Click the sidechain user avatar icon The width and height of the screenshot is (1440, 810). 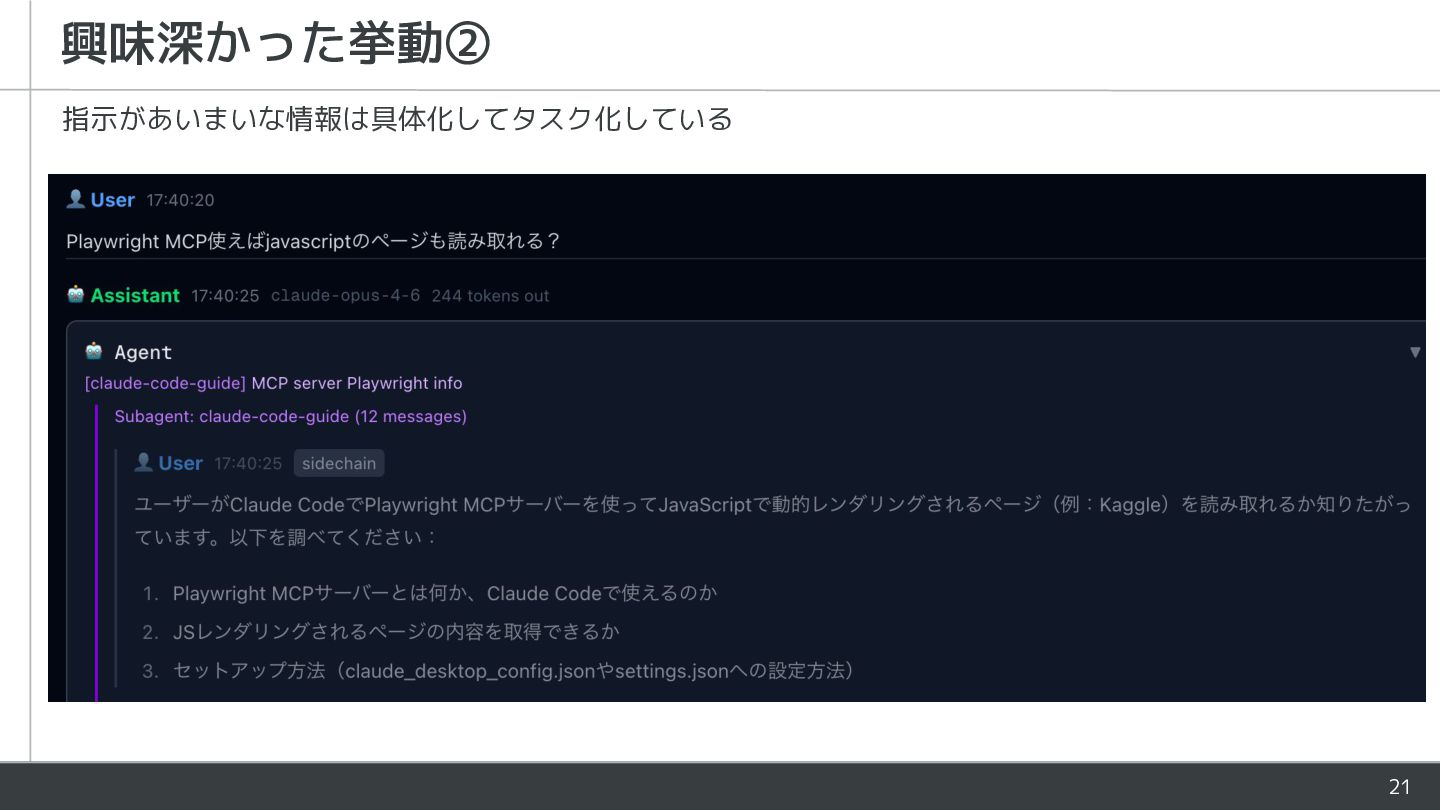click(143, 462)
